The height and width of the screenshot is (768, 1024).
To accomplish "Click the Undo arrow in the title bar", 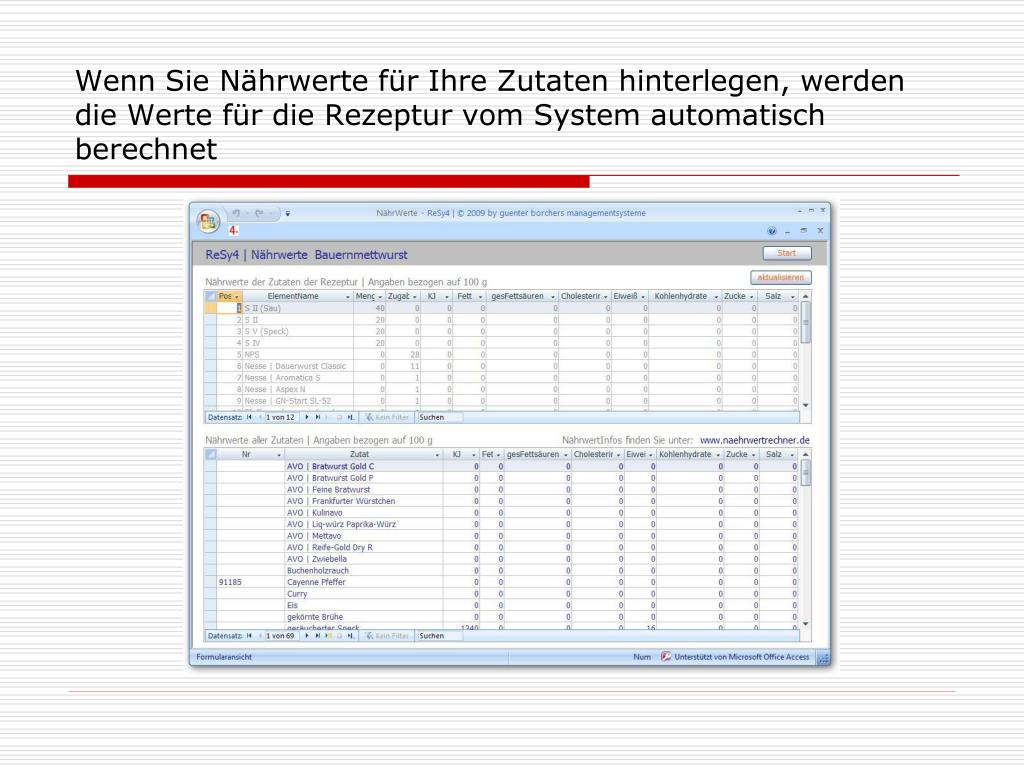I will (x=236, y=213).
